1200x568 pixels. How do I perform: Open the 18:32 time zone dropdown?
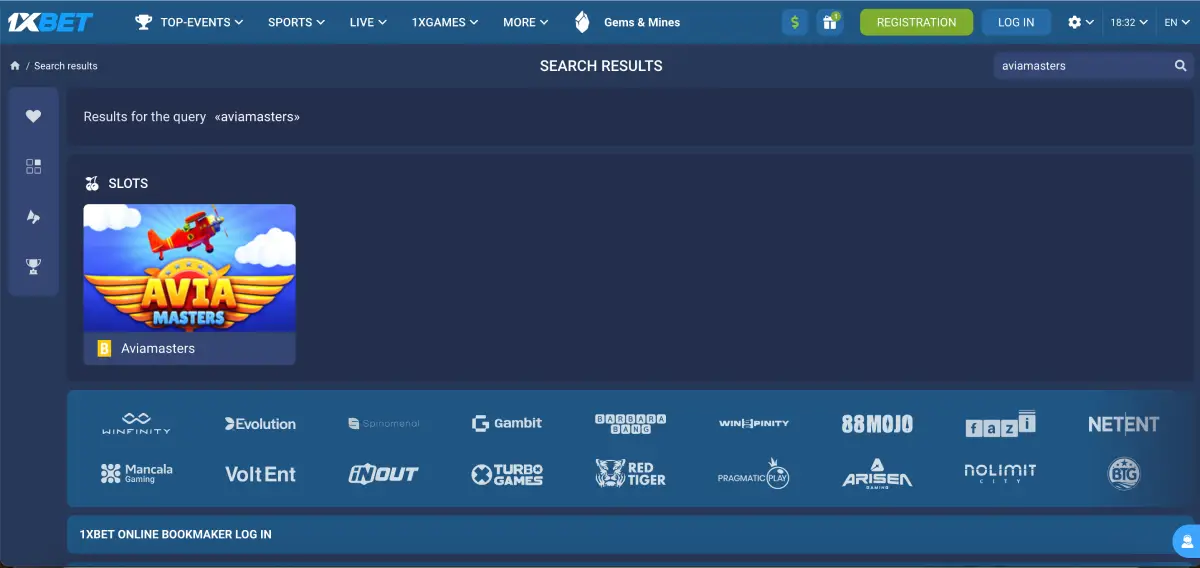tap(1128, 22)
